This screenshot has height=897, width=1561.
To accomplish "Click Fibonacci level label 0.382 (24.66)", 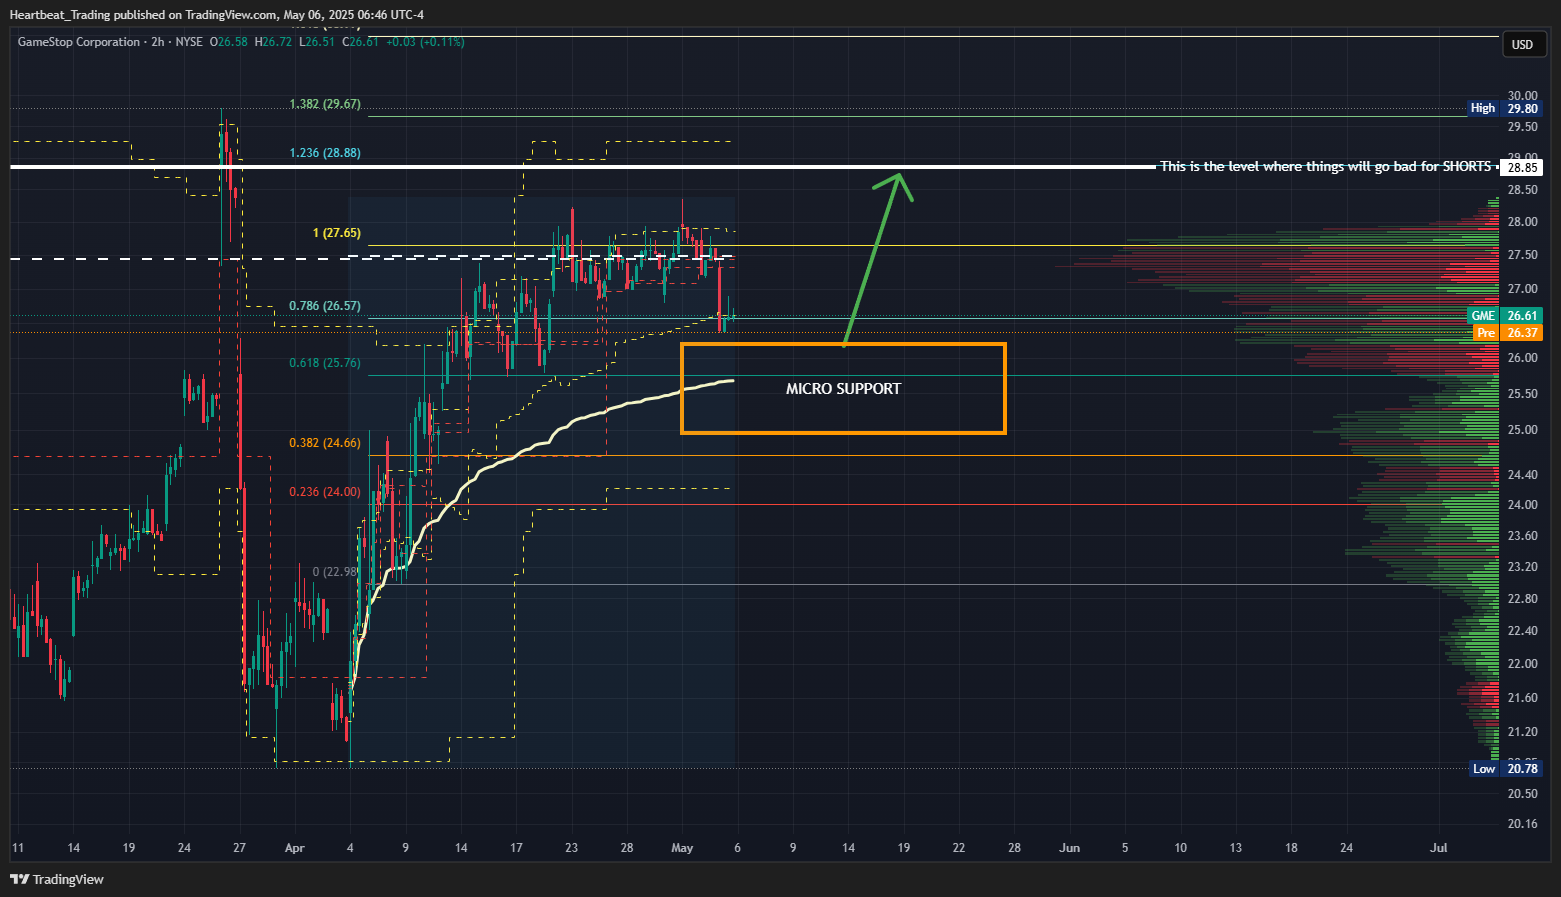I will click(x=325, y=443).
